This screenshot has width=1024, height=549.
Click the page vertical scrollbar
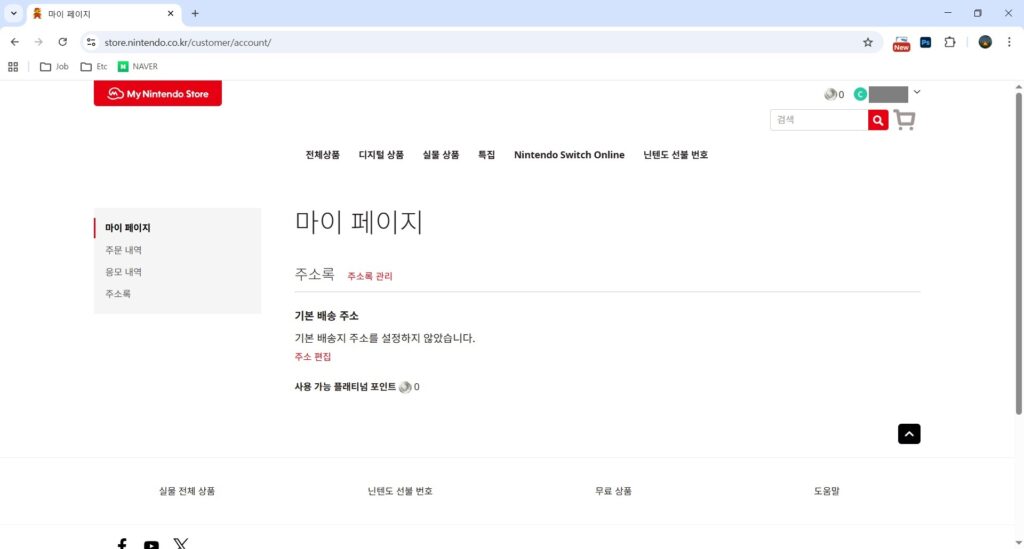click(1018, 250)
